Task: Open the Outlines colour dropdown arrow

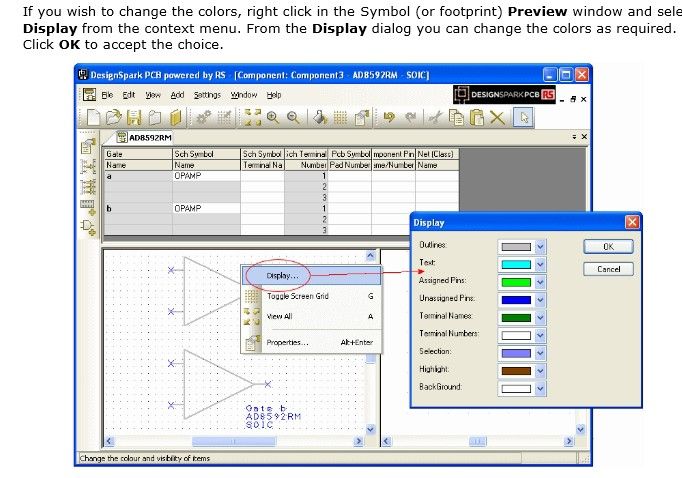Action: pyautogui.click(x=540, y=247)
